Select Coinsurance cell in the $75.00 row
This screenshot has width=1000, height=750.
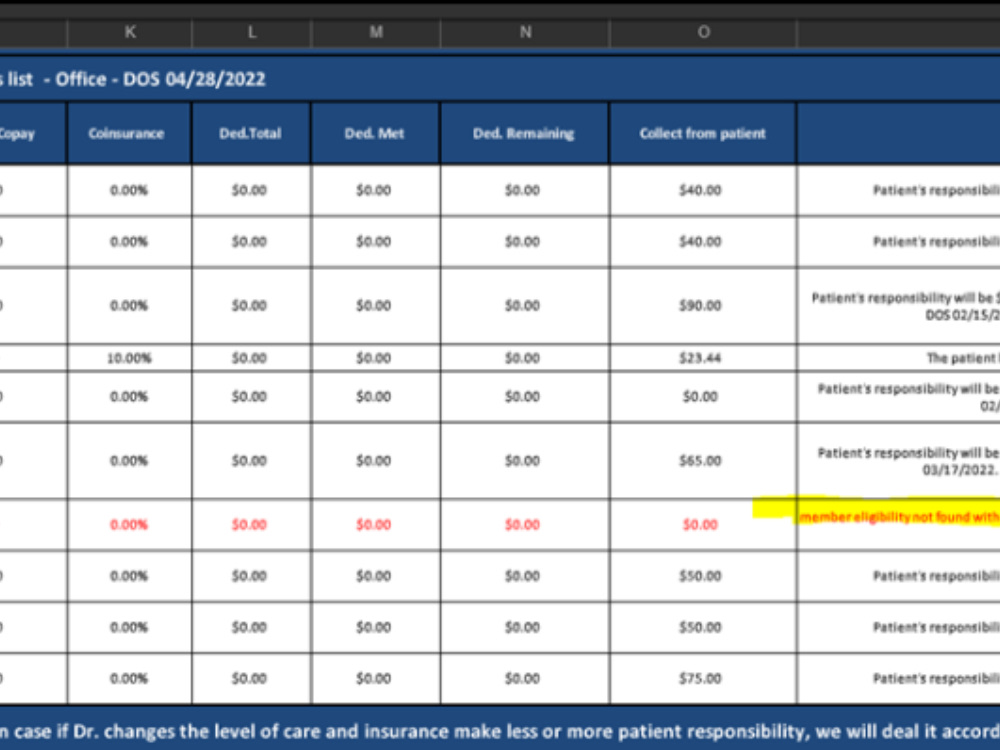pyautogui.click(x=129, y=679)
